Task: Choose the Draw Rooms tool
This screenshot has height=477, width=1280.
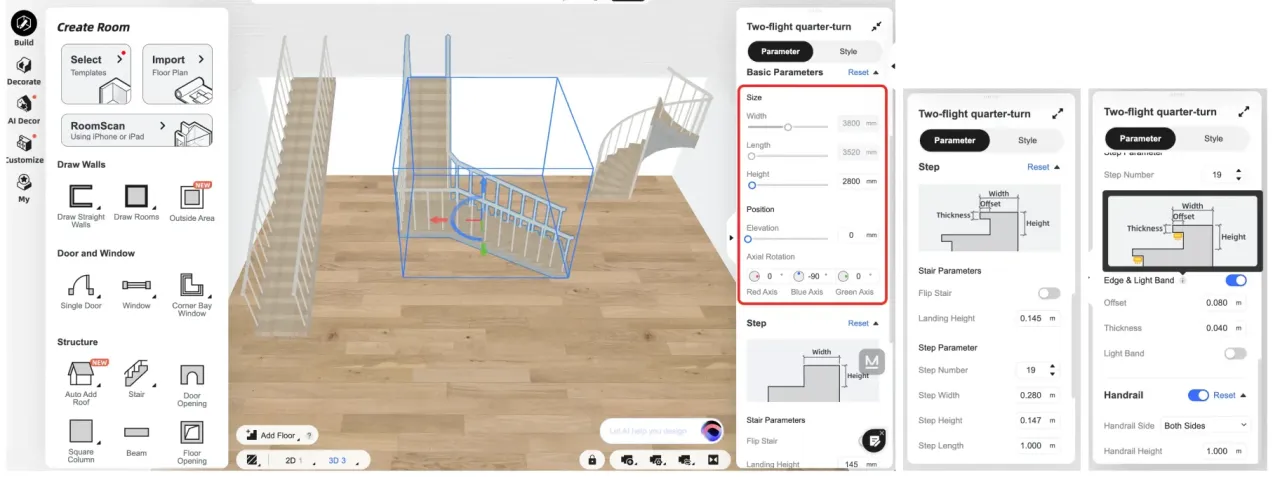Action: (136, 197)
